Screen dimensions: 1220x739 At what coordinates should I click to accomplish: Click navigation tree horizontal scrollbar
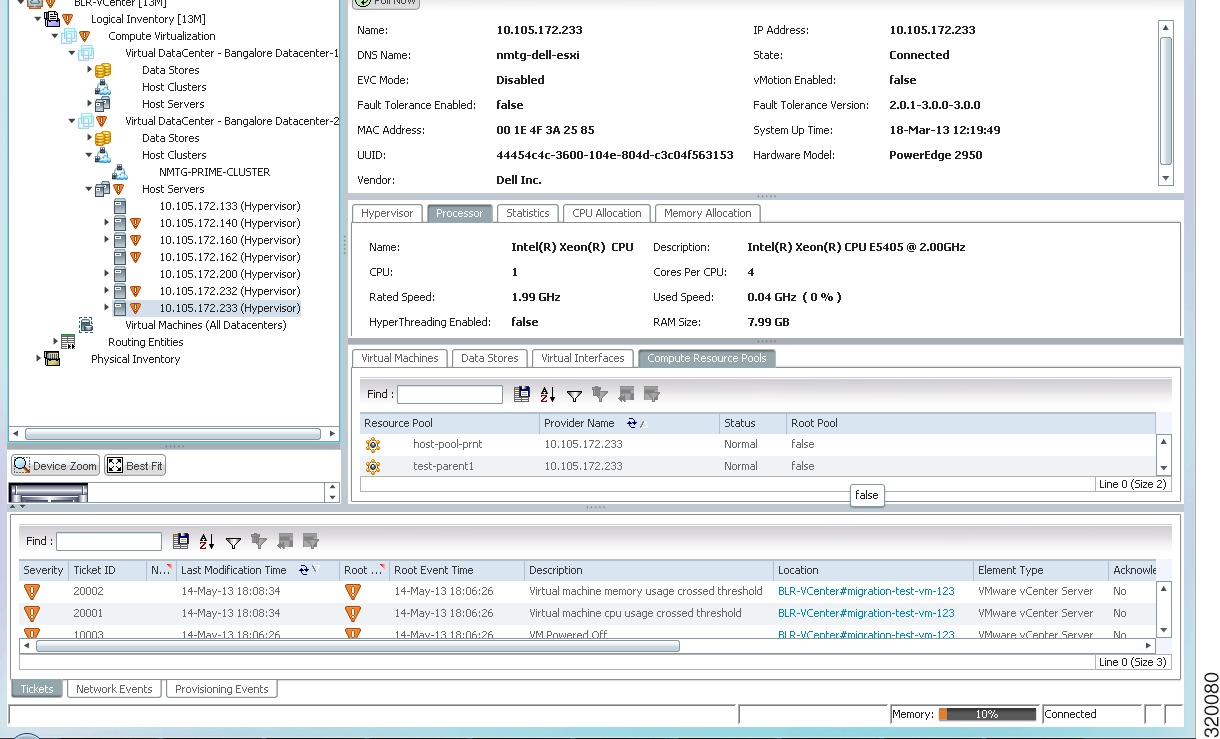(x=173, y=434)
